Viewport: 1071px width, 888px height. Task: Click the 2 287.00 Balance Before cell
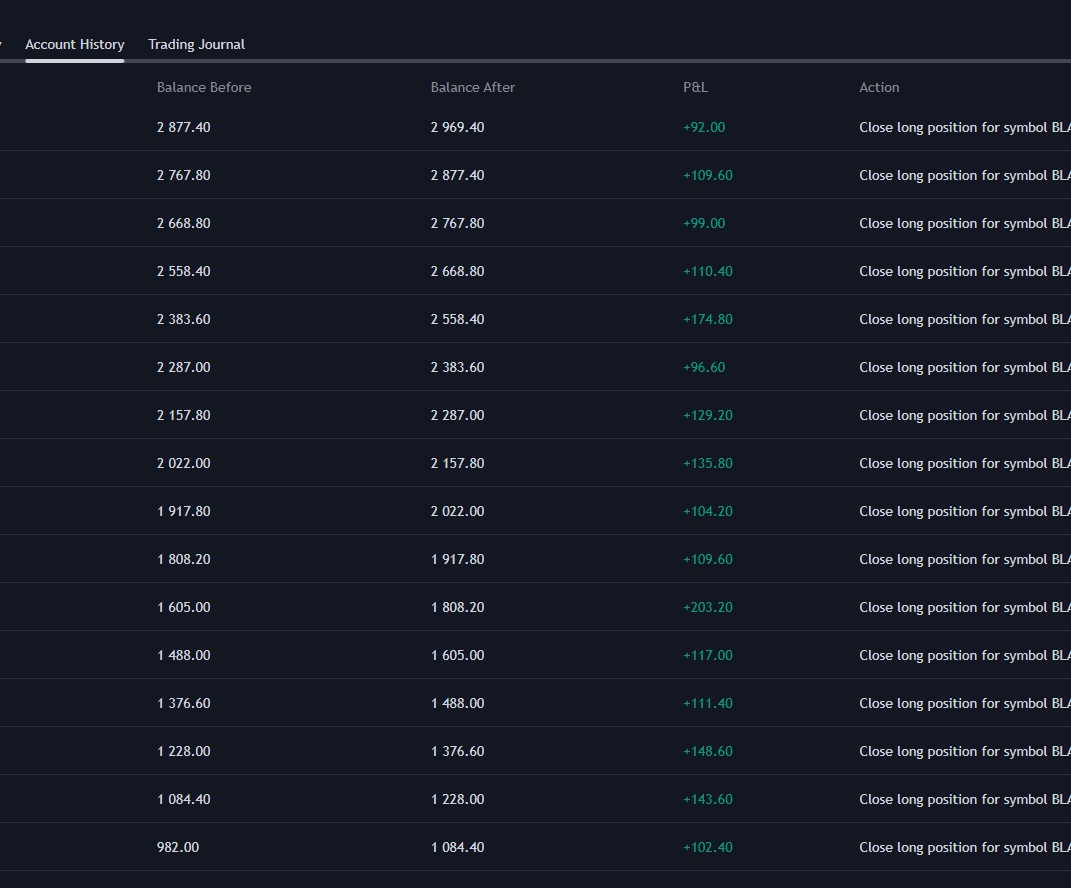(x=184, y=367)
